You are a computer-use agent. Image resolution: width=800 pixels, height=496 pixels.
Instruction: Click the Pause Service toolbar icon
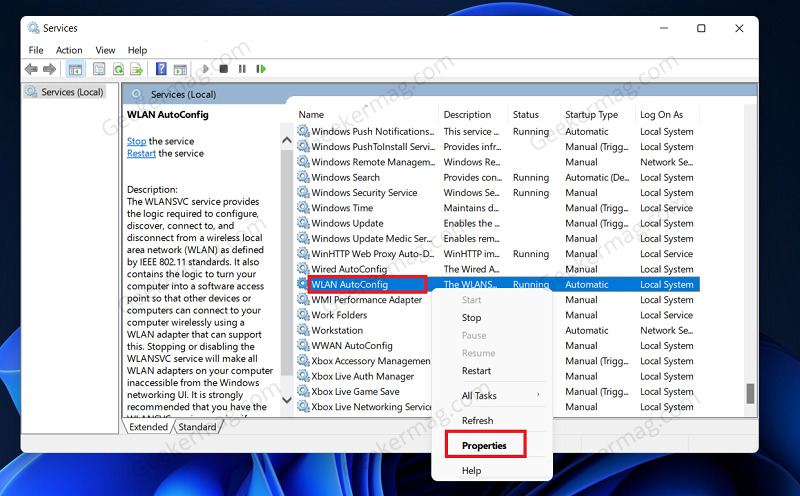pyautogui.click(x=242, y=69)
